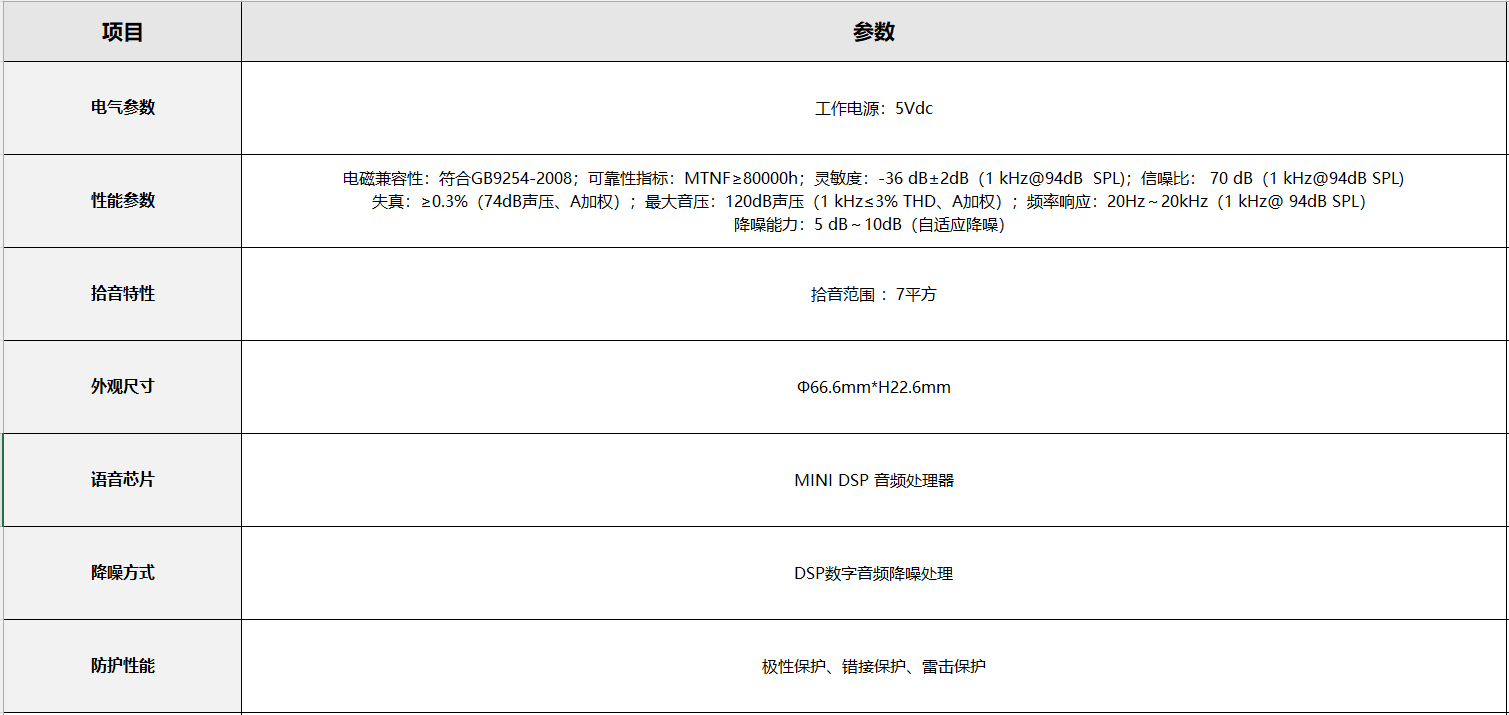Select the 防护性能 row label cell
The image size is (1509, 715).
[122, 666]
